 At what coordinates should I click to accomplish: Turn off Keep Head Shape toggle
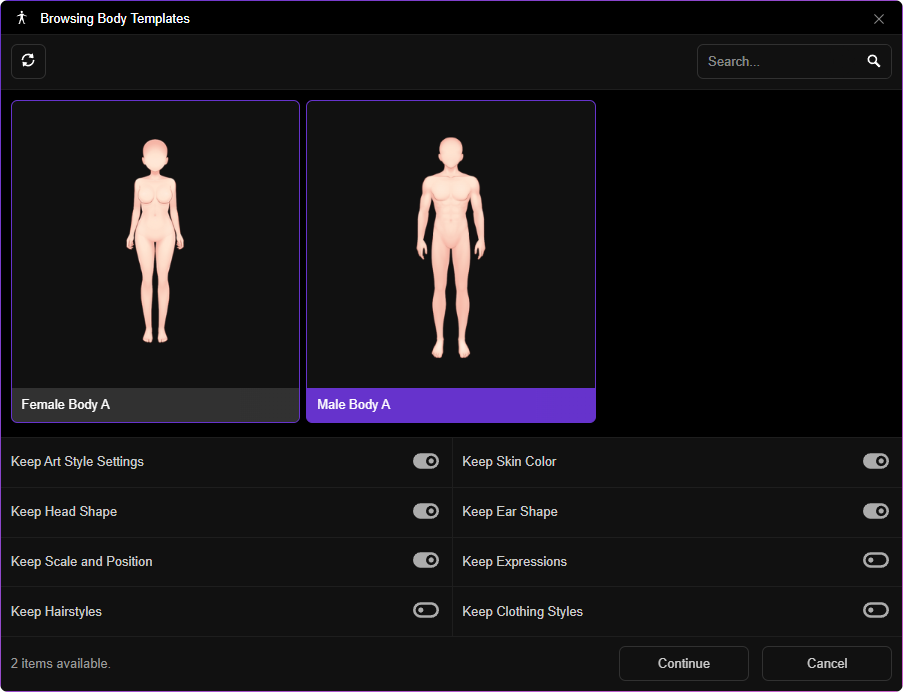tap(426, 511)
